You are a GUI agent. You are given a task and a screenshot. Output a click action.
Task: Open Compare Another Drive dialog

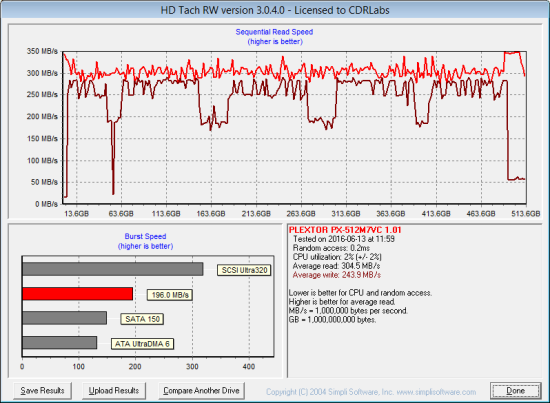[201, 391]
